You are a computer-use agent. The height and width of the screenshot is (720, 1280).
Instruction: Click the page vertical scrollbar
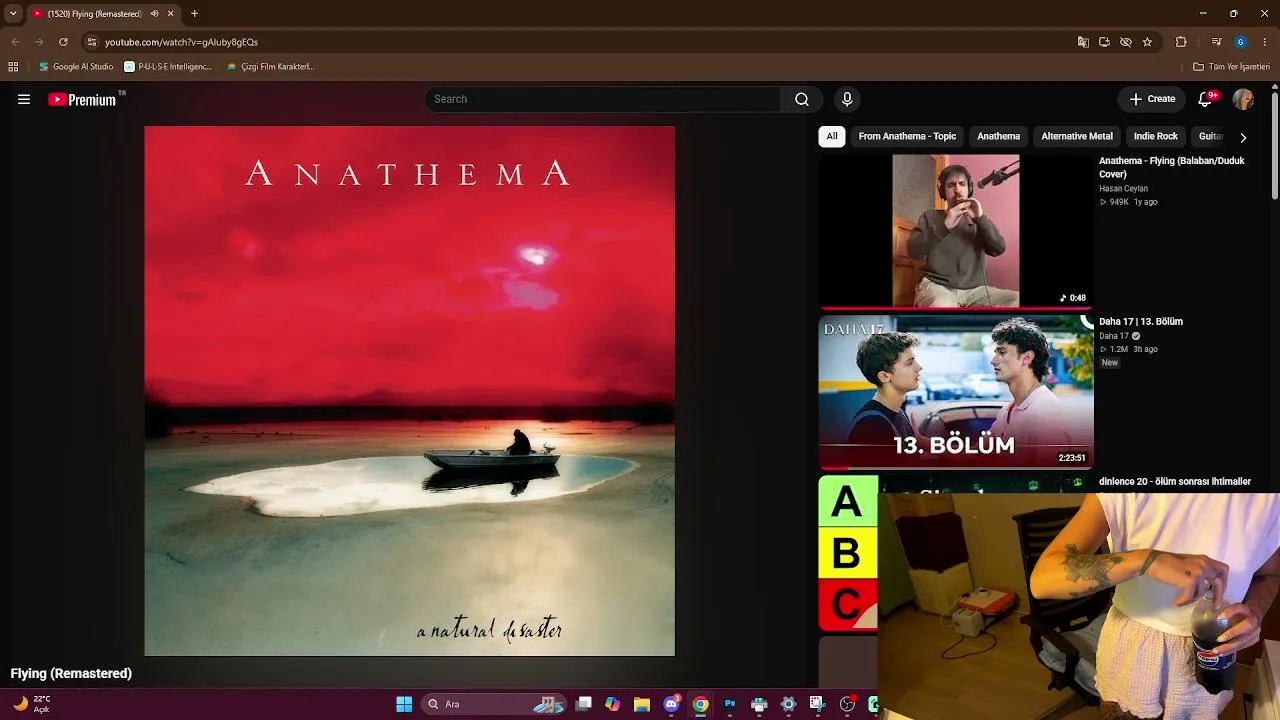(x=1275, y=146)
